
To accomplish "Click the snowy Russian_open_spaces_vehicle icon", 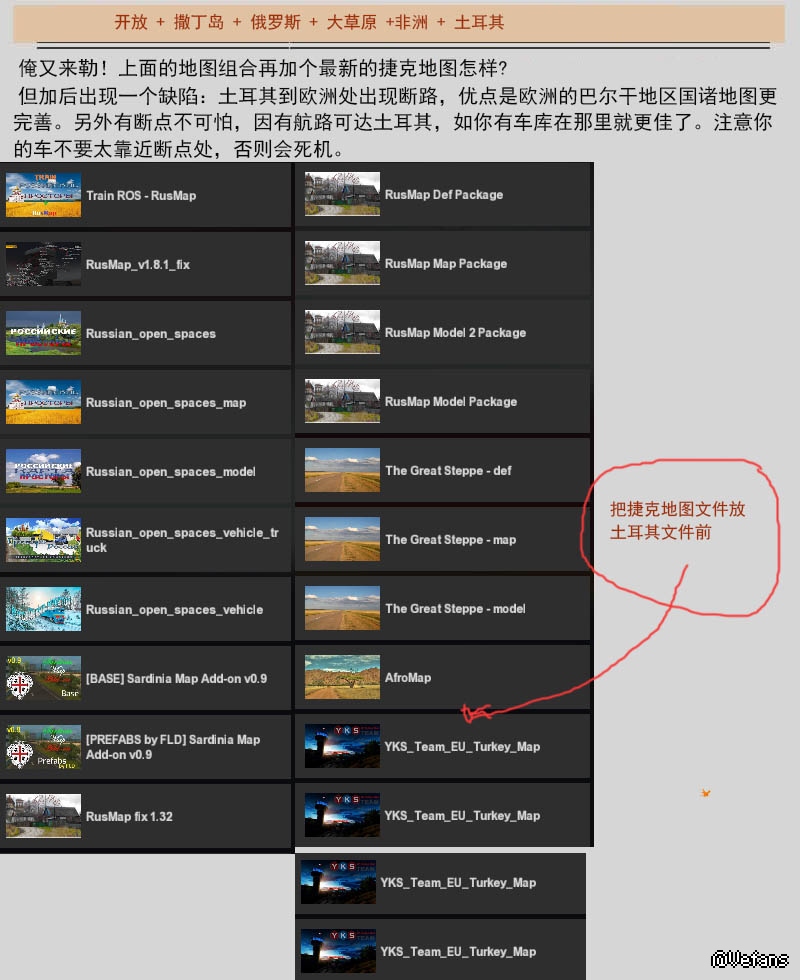I will point(43,609).
